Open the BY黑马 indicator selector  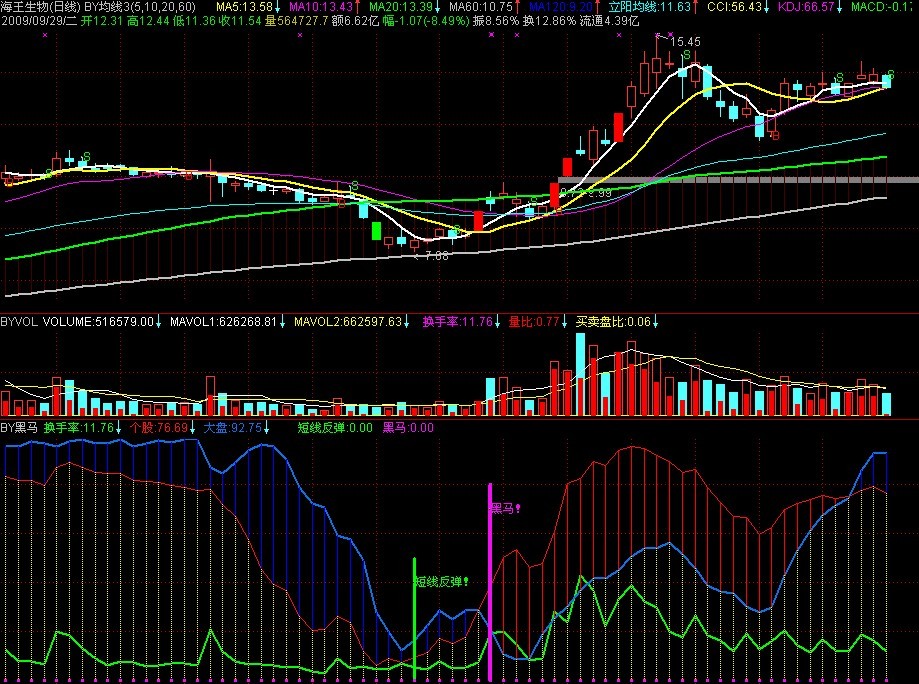(19, 428)
